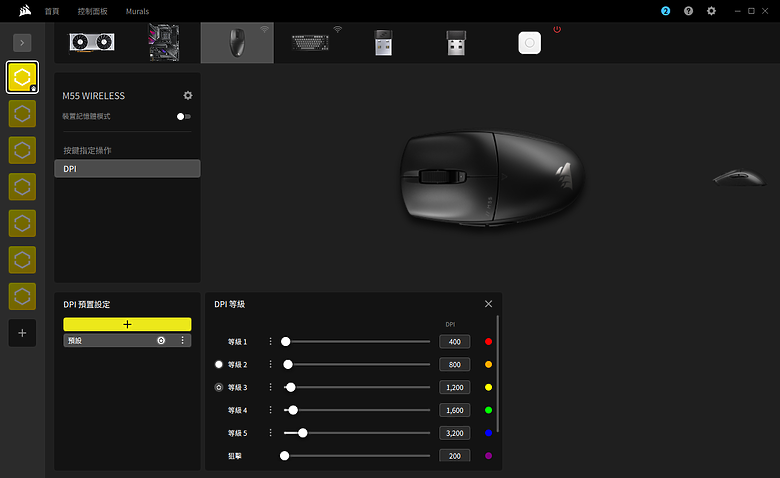Open Murals menu
Image resolution: width=780 pixels, height=478 pixels.
(137, 11)
